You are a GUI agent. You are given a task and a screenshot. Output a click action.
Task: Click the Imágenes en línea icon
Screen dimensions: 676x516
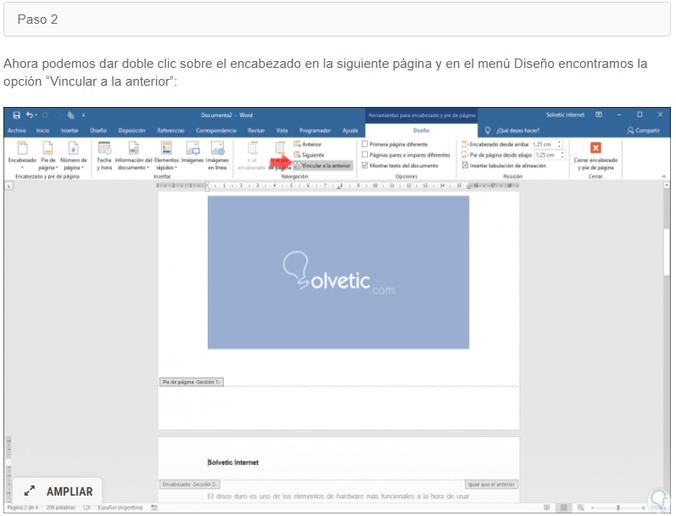pyautogui.click(x=217, y=155)
